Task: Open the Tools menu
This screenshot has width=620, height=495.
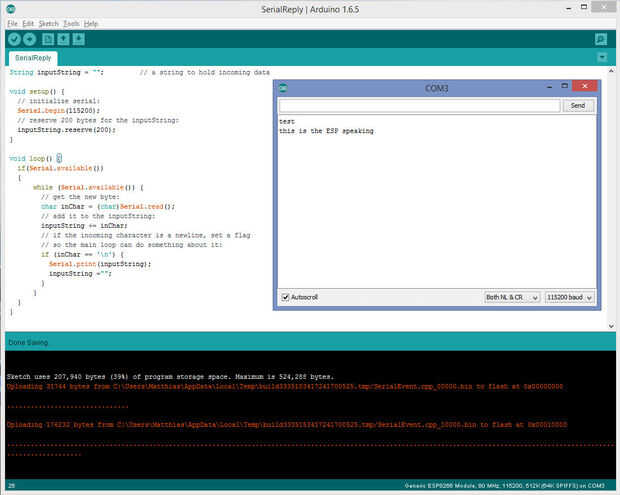Action: [72, 24]
